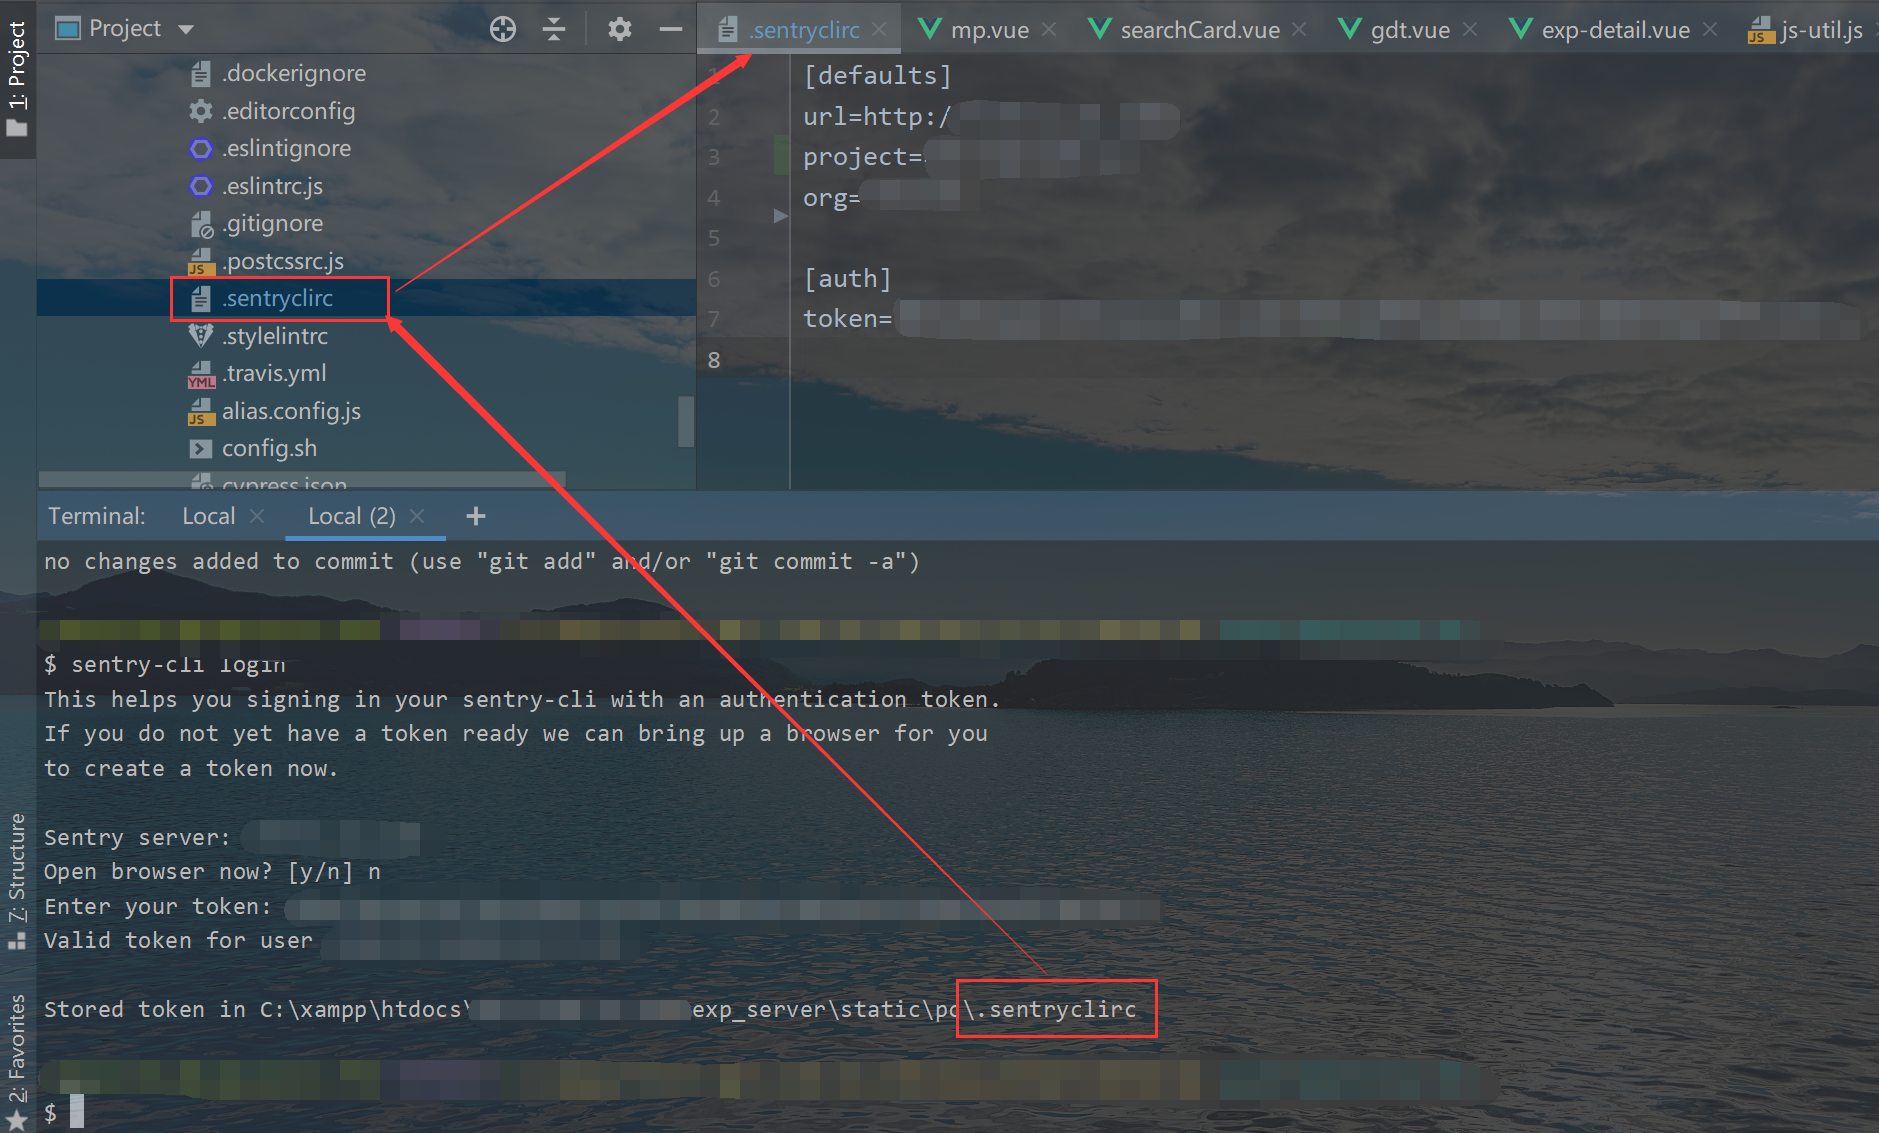Open the .eslintrc.js file
Image resolution: width=1879 pixels, height=1133 pixels.
point(272,186)
